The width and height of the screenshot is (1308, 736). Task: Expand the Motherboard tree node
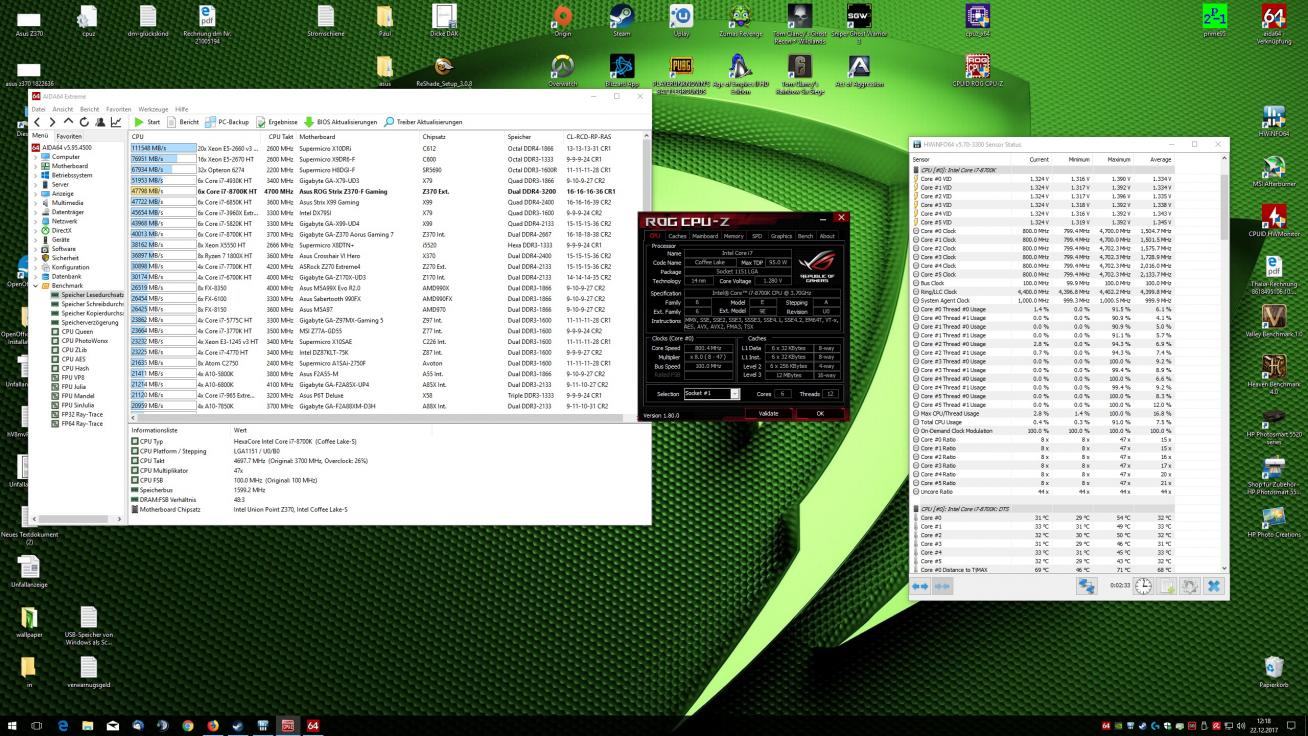coord(36,166)
